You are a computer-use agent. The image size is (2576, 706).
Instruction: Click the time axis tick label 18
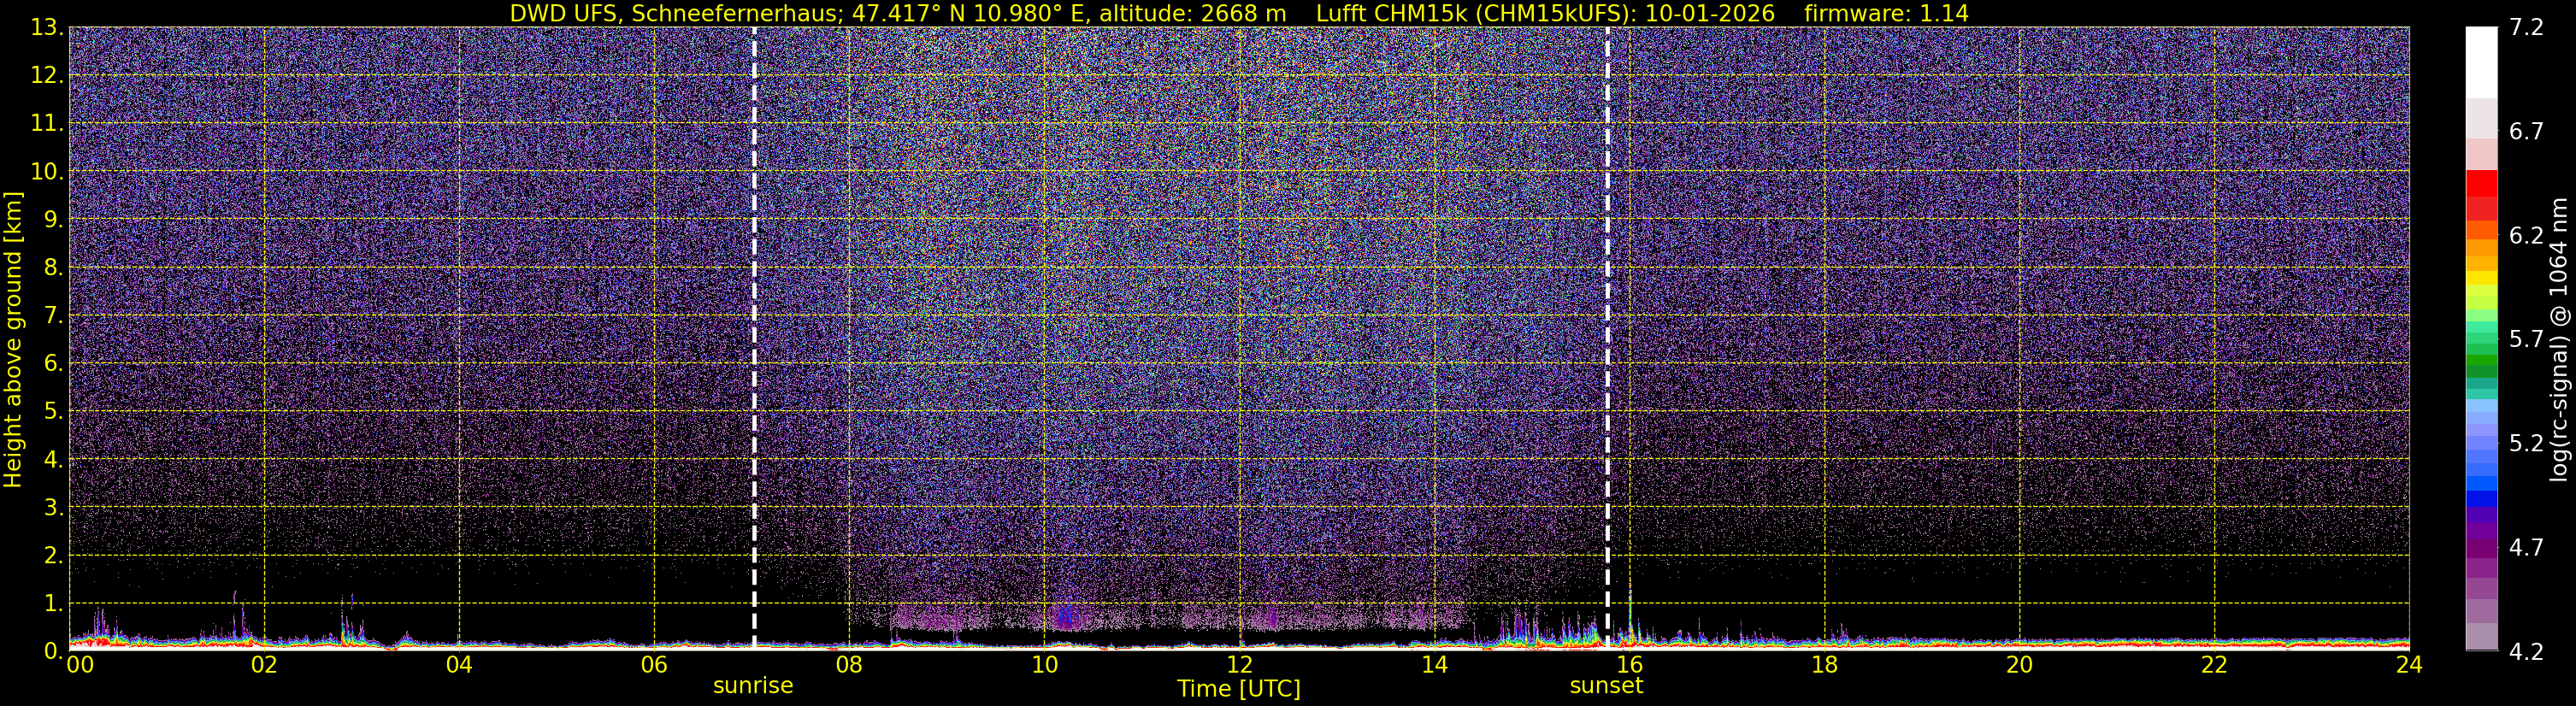1824,665
